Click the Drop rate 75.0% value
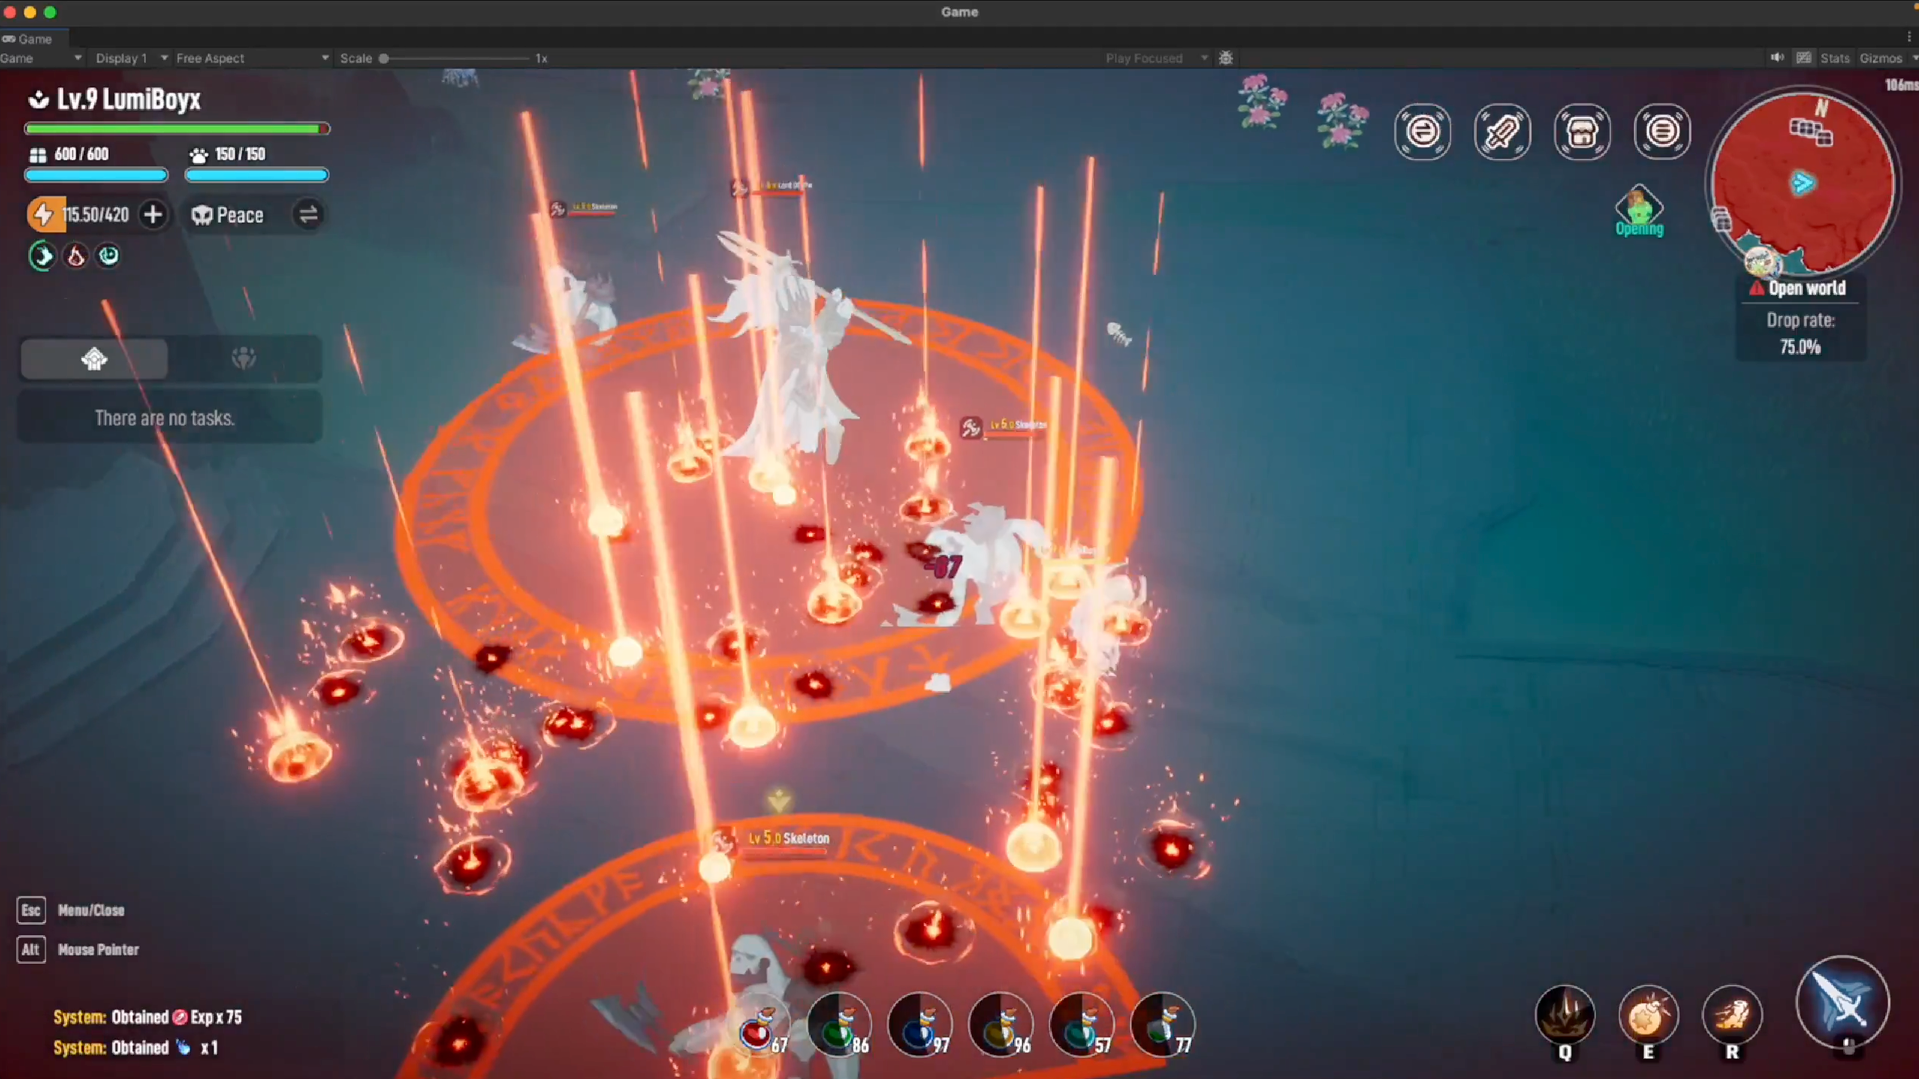 click(x=1800, y=347)
